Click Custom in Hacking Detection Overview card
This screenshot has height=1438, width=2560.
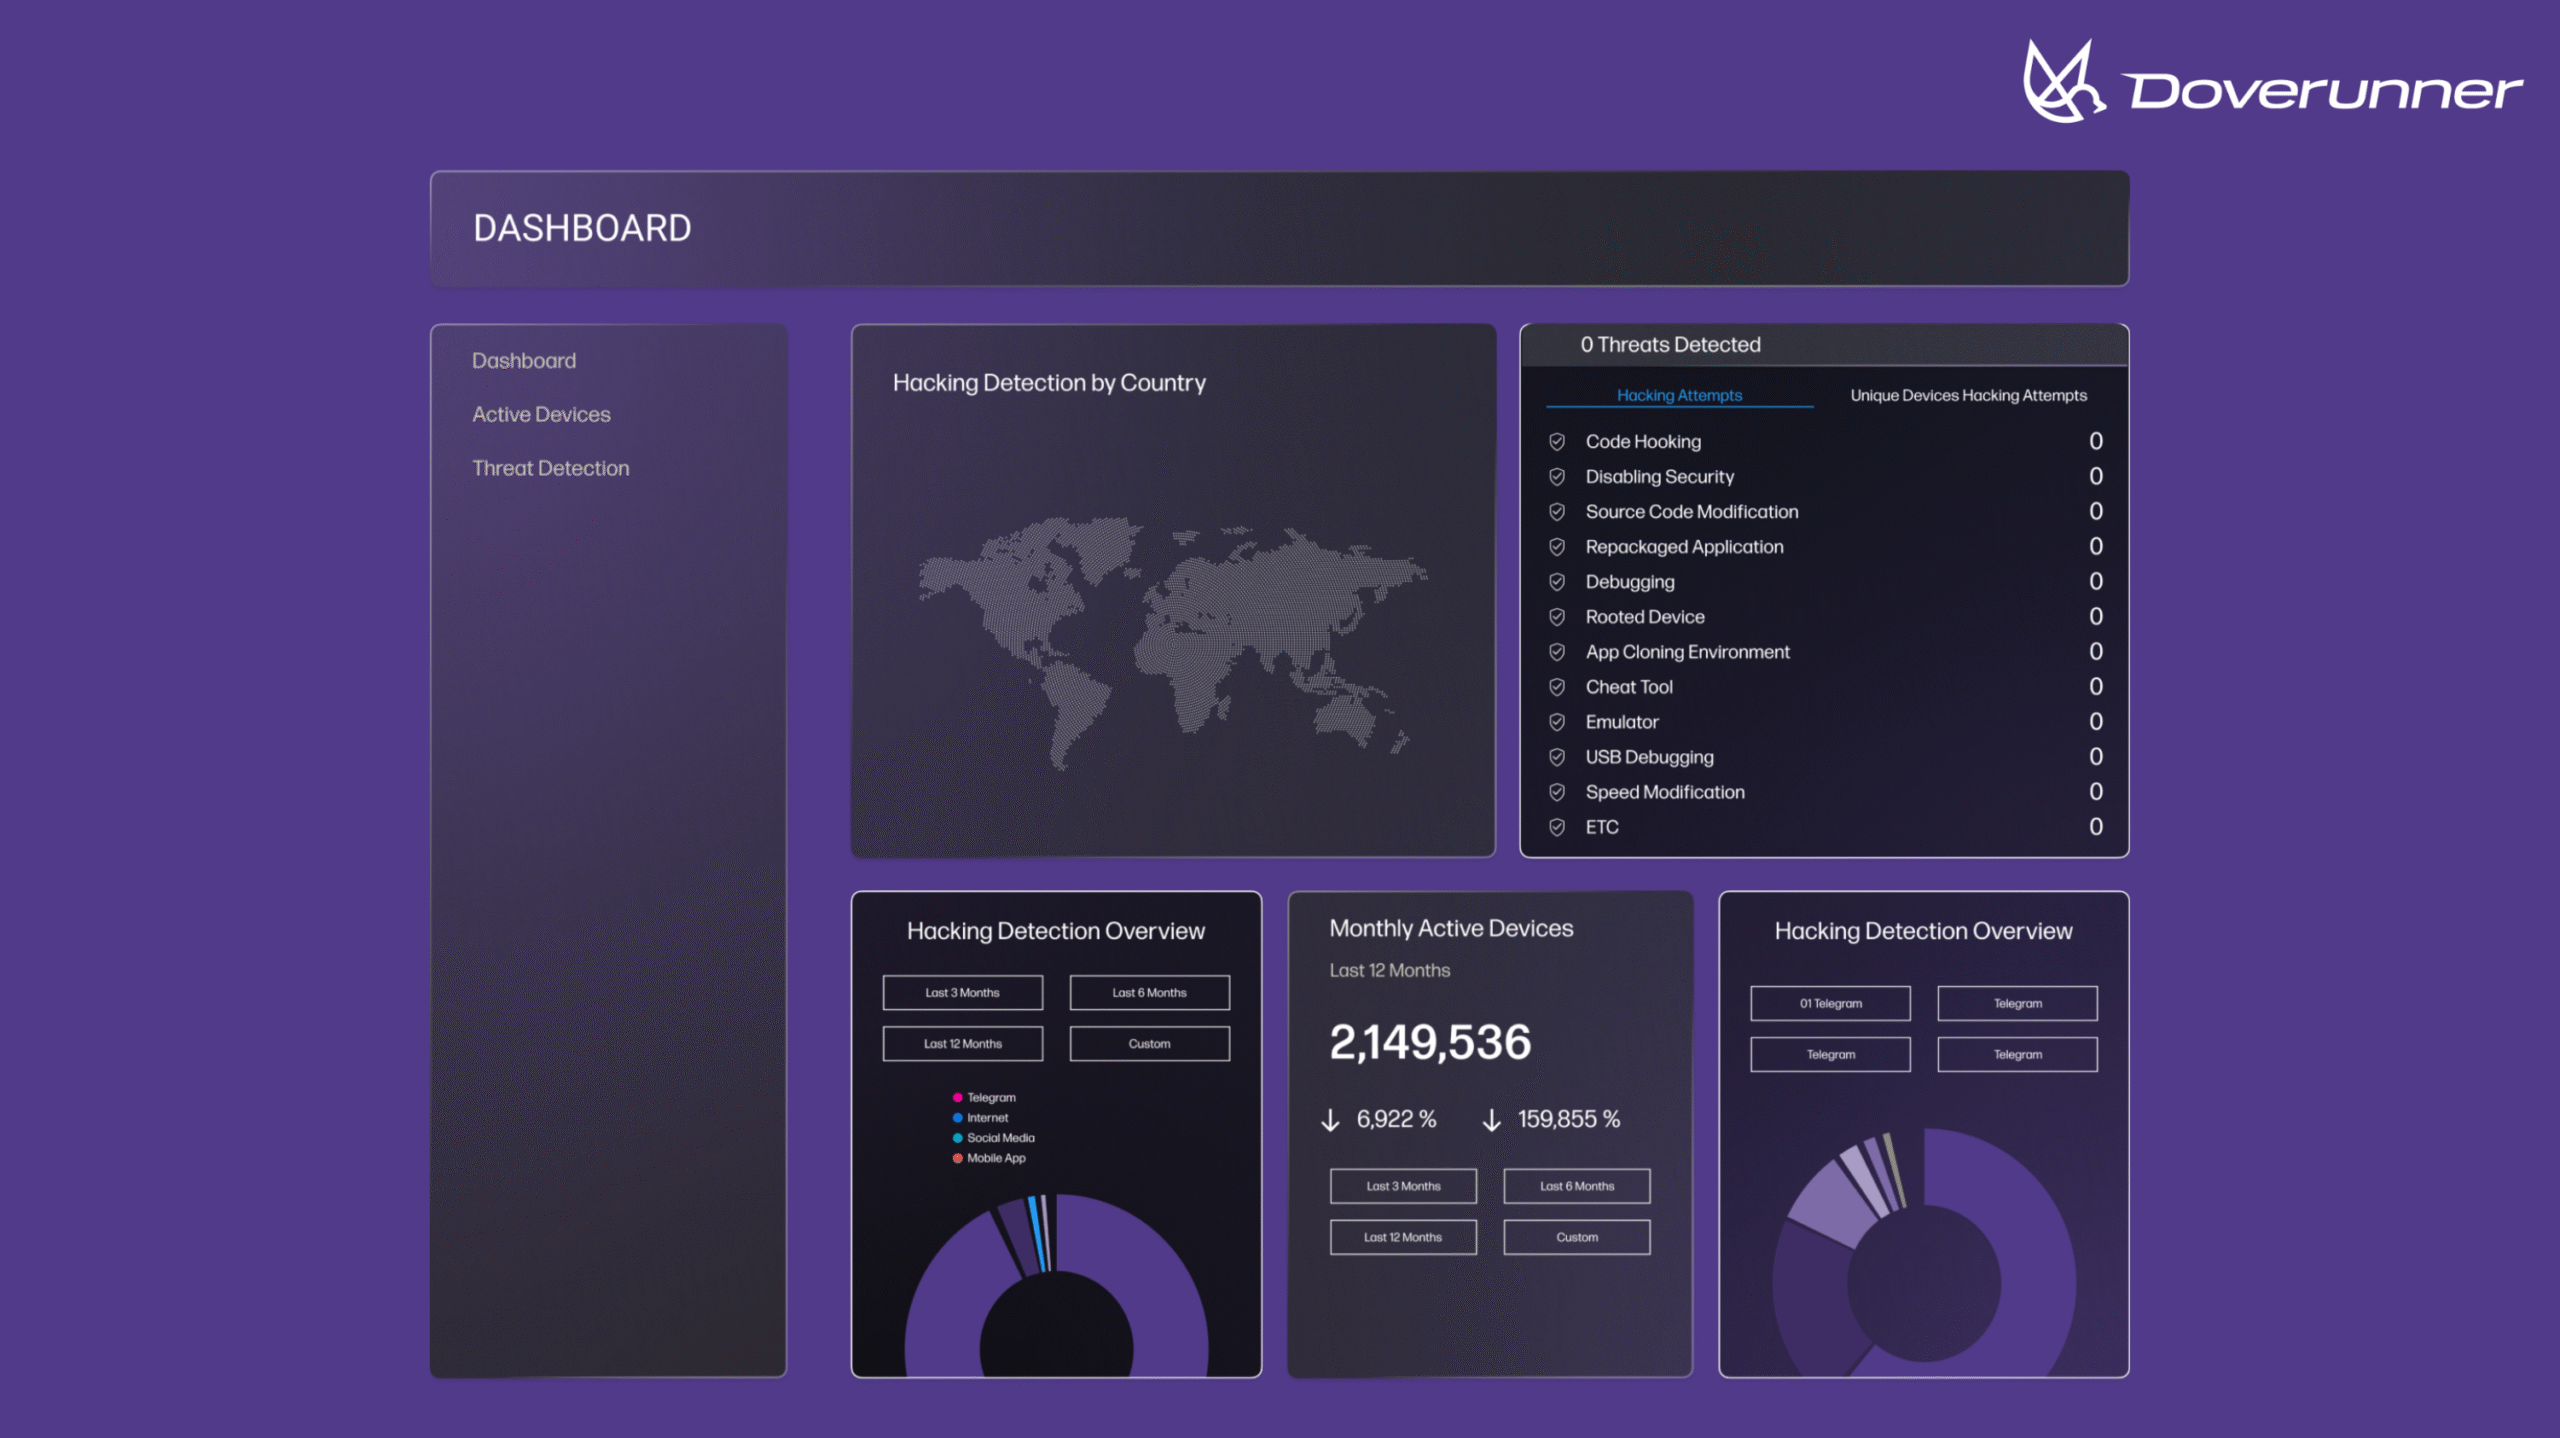click(x=1149, y=1043)
